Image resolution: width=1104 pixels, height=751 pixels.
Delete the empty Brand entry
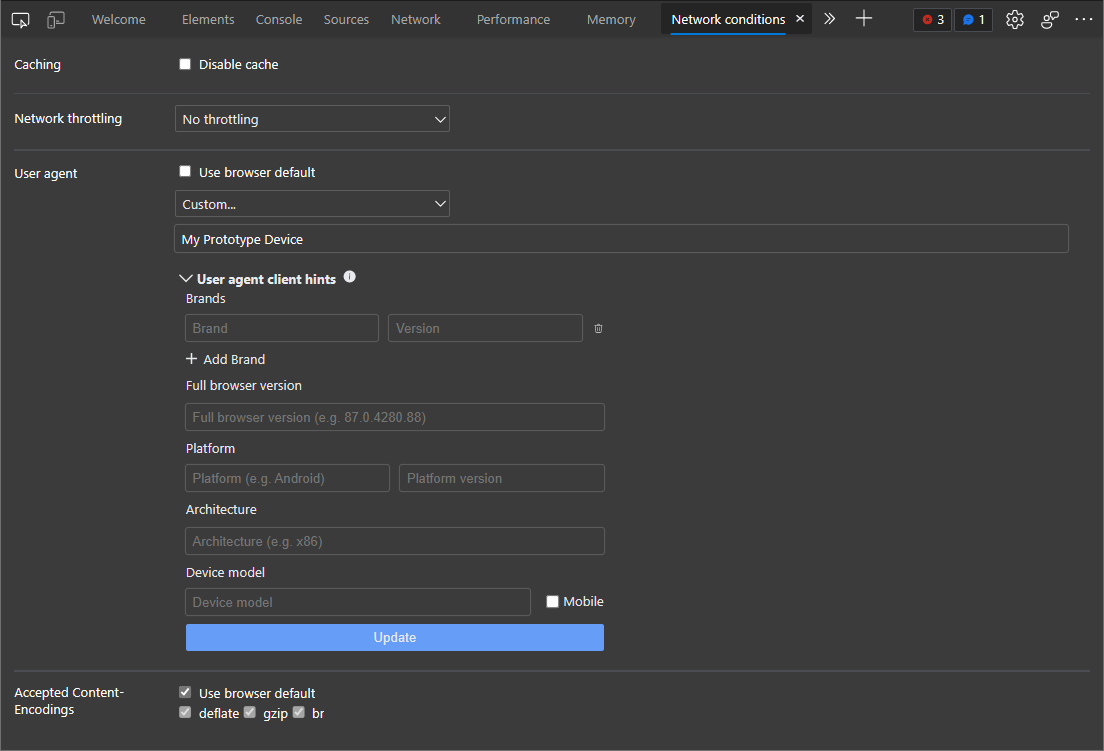tap(597, 327)
